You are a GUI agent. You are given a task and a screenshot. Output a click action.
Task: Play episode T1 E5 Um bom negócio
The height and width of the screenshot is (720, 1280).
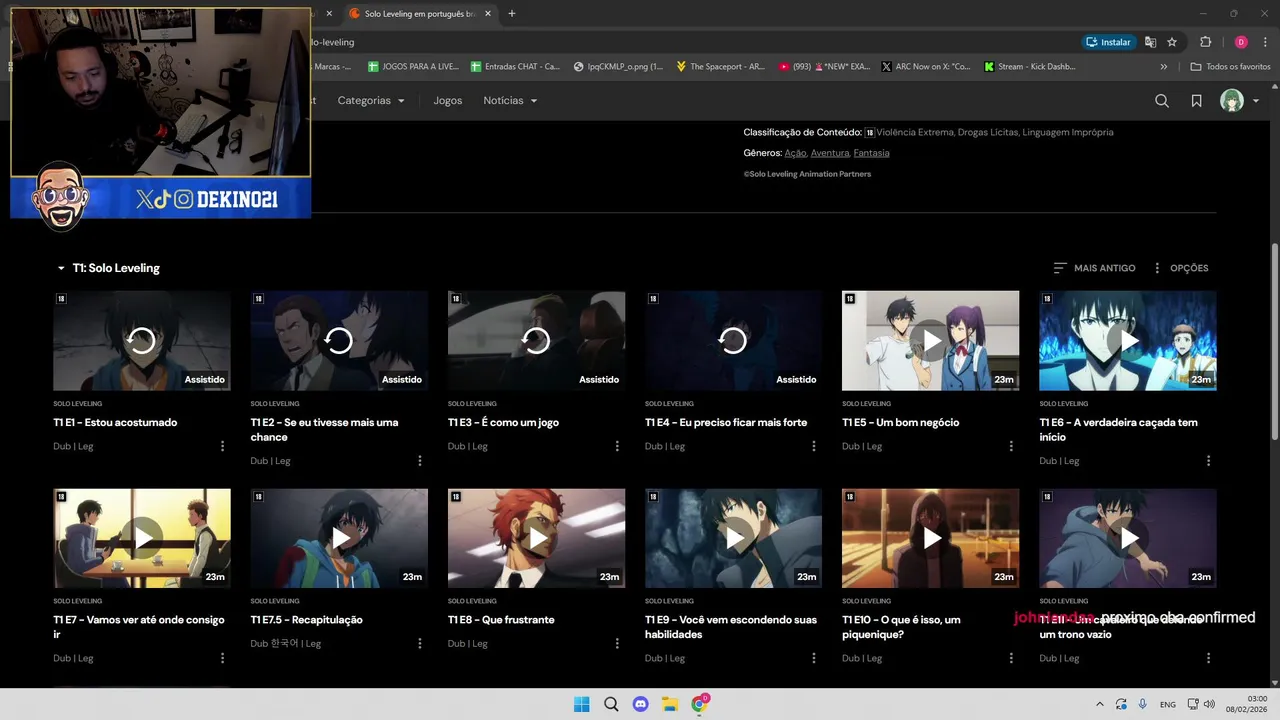tap(930, 341)
